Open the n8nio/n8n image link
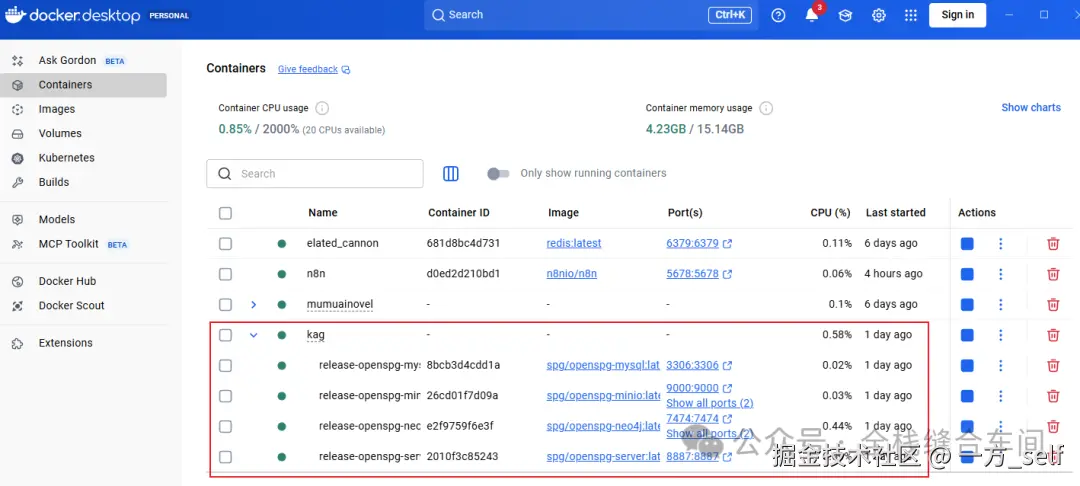Viewport: 1080px width, 486px height. pyautogui.click(x=572, y=273)
